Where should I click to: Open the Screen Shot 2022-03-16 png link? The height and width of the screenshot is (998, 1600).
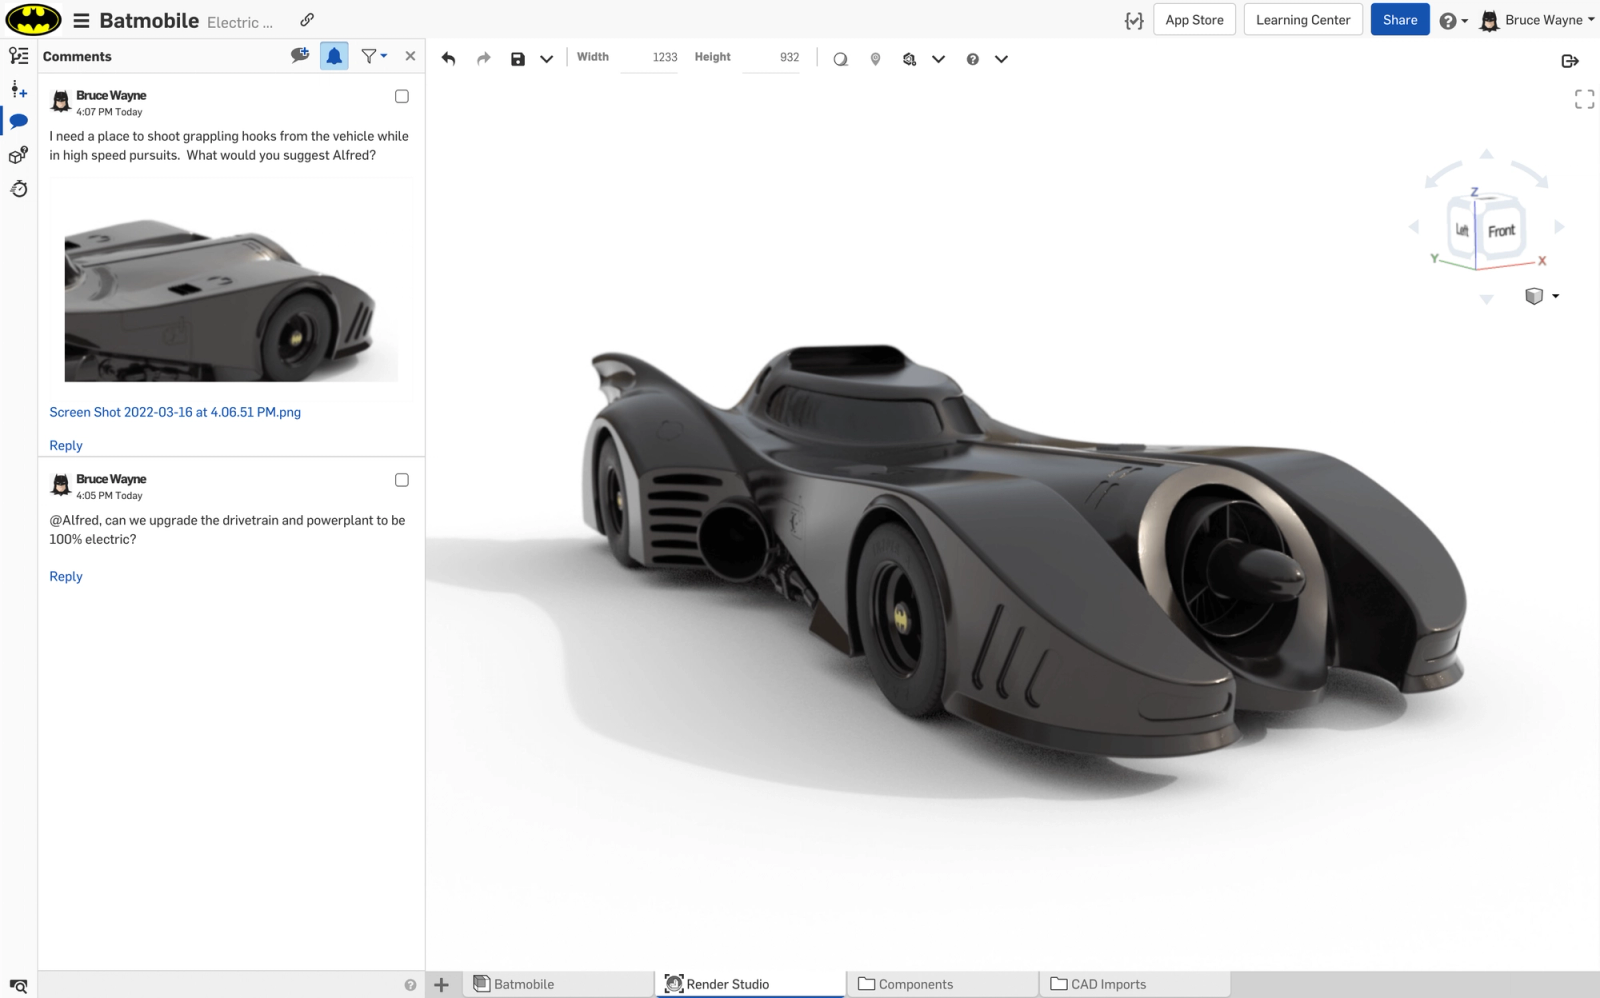(x=175, y=412)
